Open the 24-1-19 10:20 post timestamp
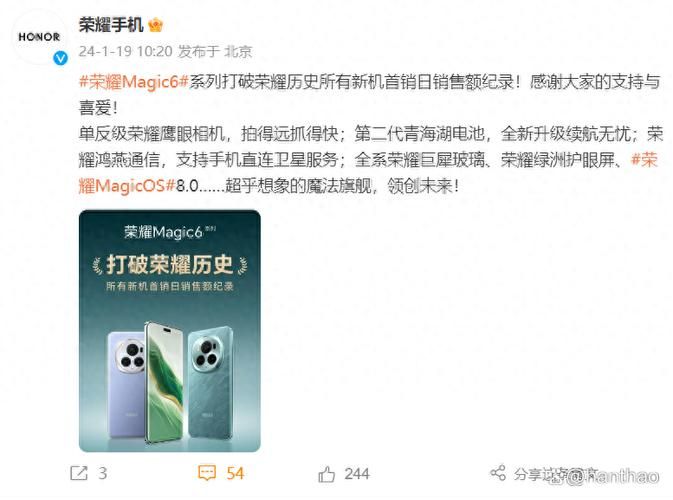Viewport: 673px width, 500px height. (x=125, y=52)
